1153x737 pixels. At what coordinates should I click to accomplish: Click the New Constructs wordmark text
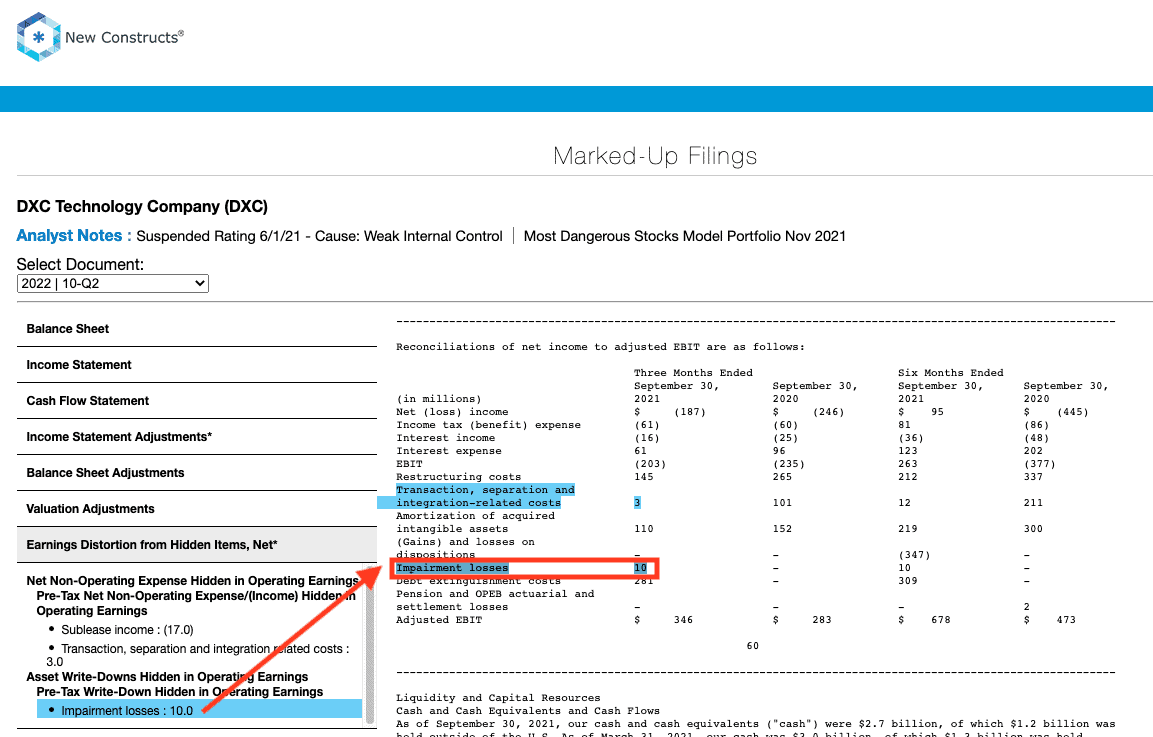(x=124, y=38)
